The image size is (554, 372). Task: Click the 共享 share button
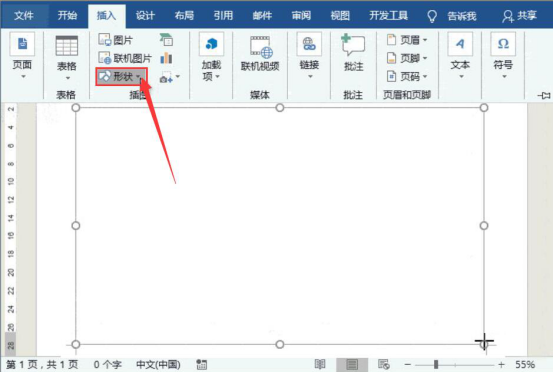pos(519,16)
